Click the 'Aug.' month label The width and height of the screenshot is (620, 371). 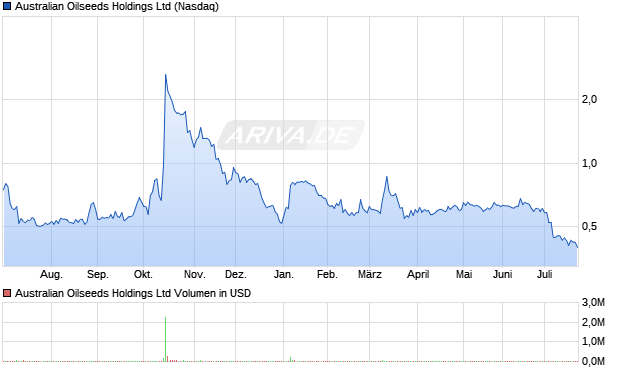(x=51, y=274)
